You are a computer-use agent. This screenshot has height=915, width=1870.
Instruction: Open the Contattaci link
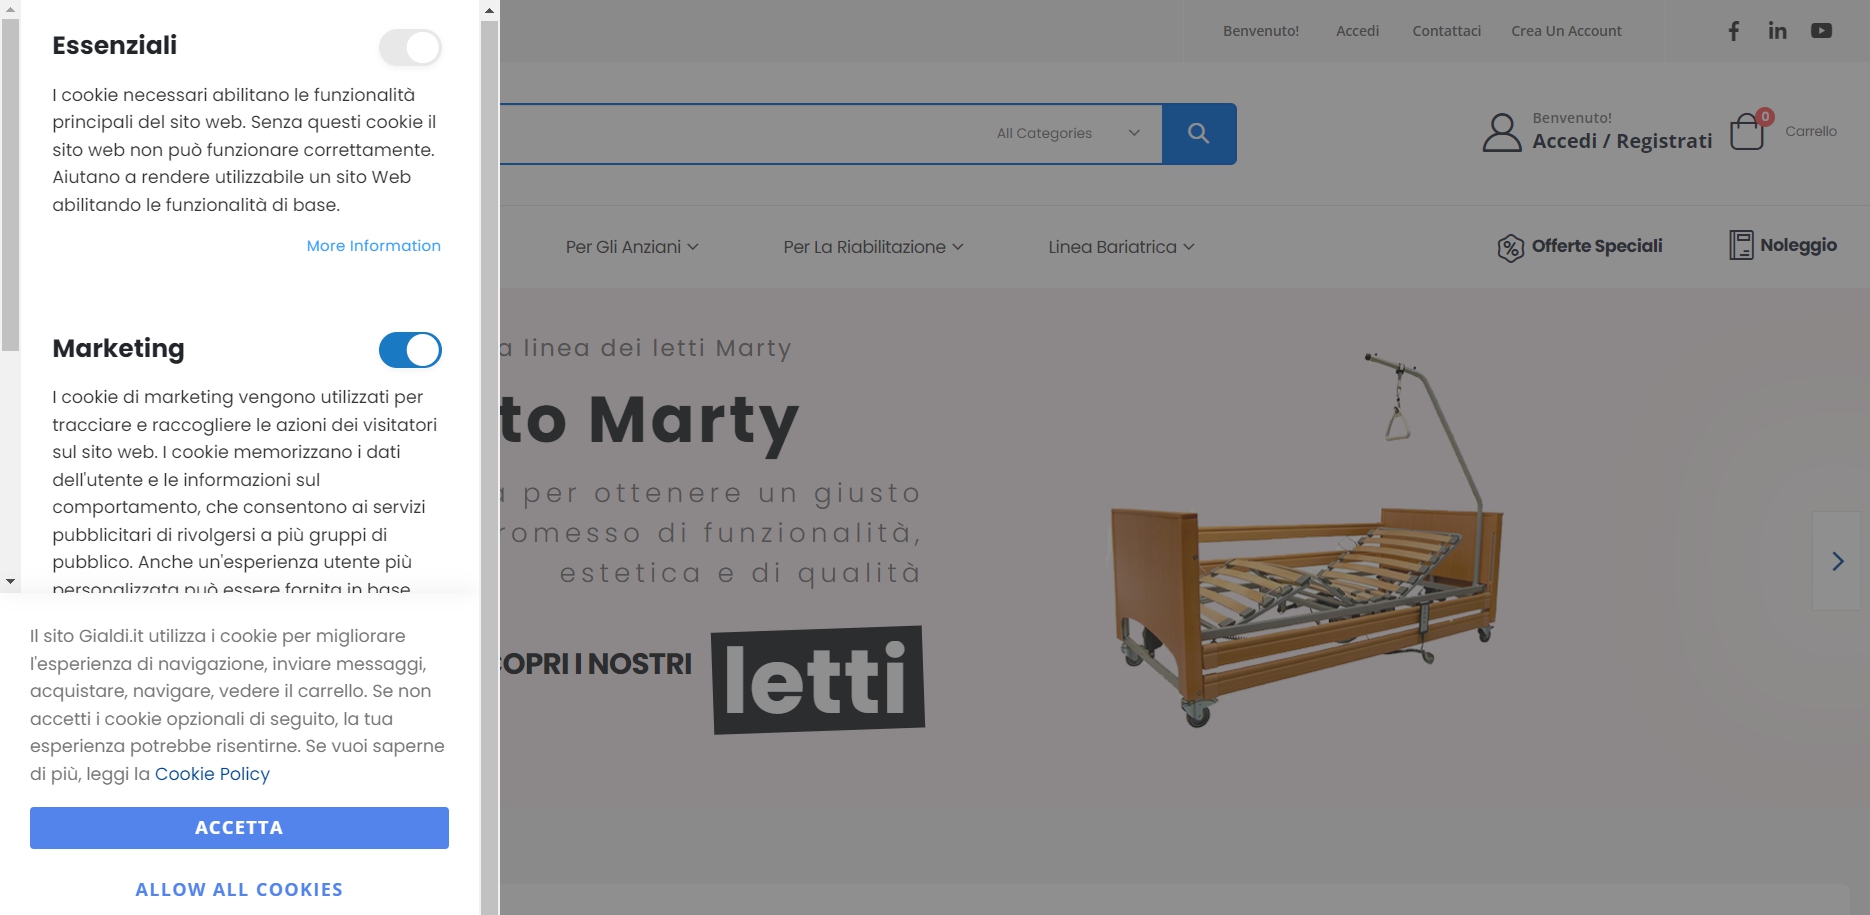point(1446,31)
